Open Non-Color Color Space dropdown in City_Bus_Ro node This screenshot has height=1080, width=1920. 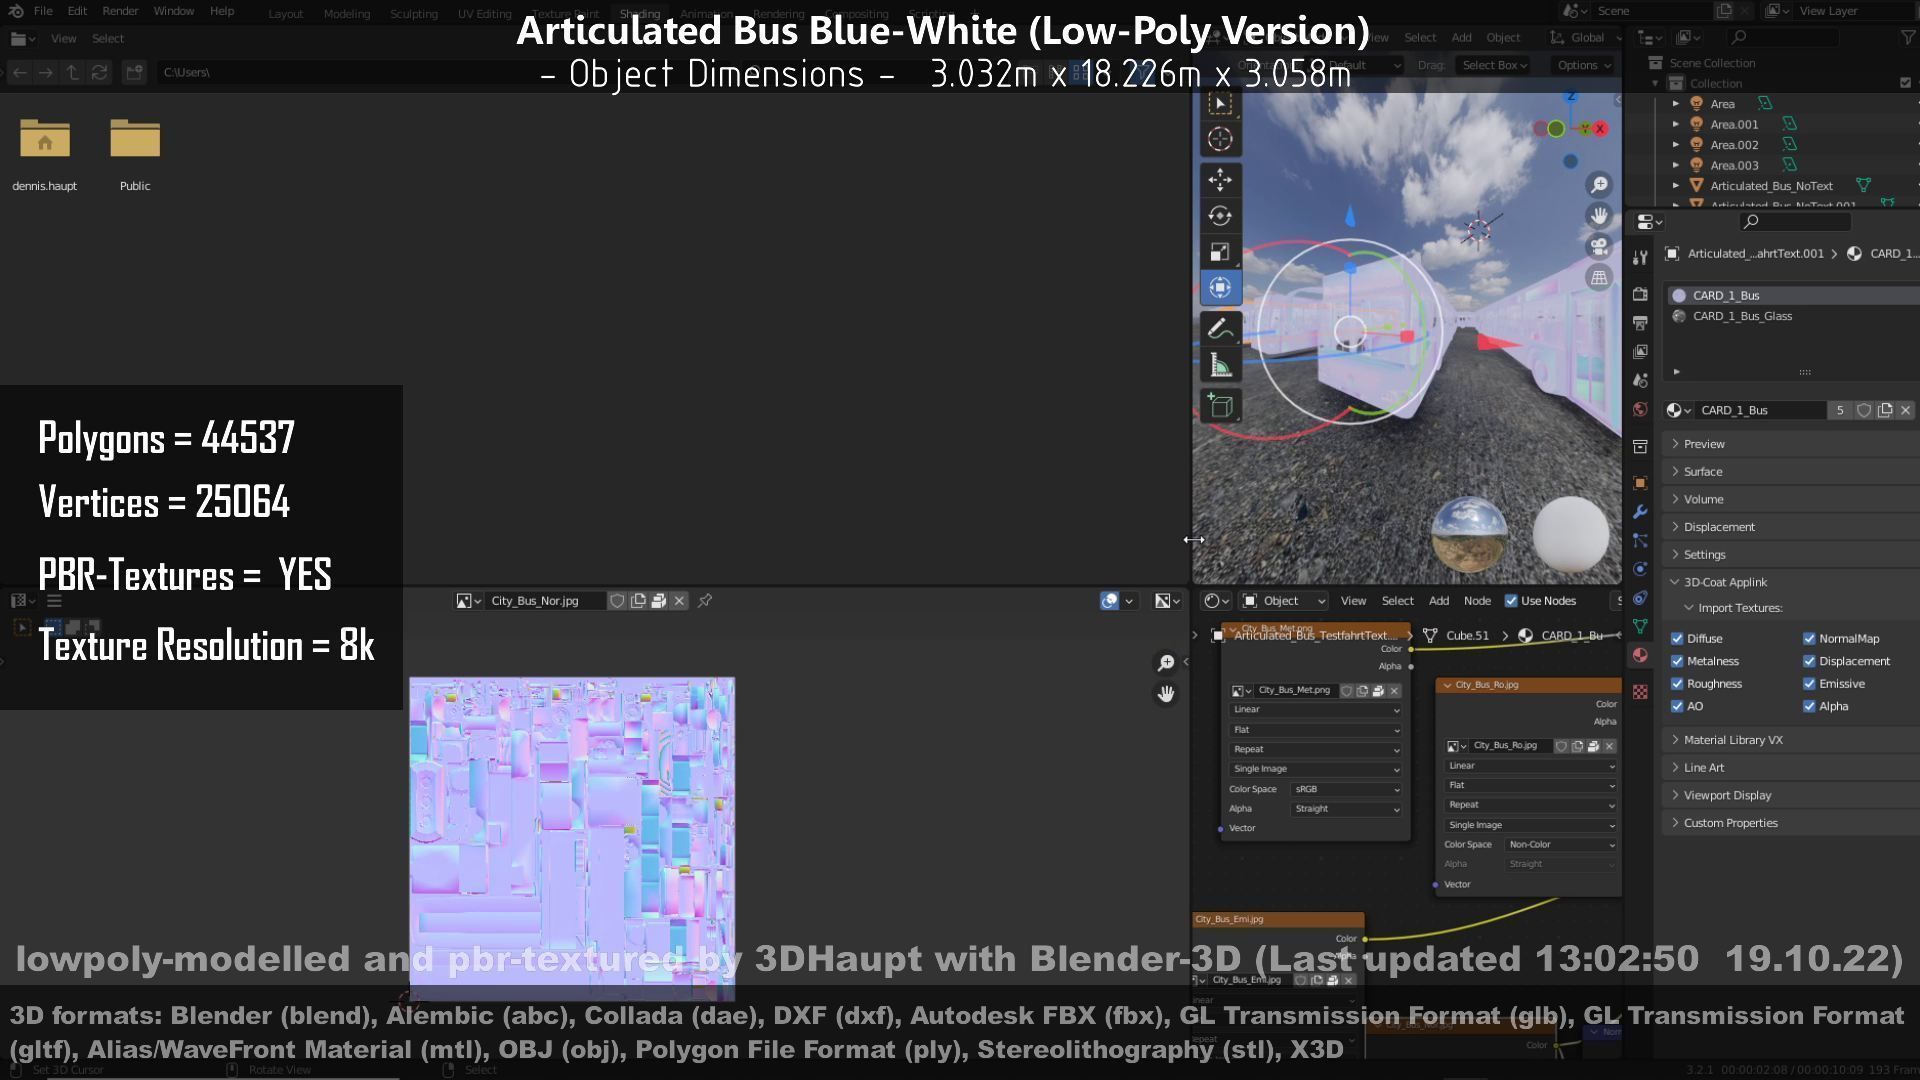tap(1561, 845)
